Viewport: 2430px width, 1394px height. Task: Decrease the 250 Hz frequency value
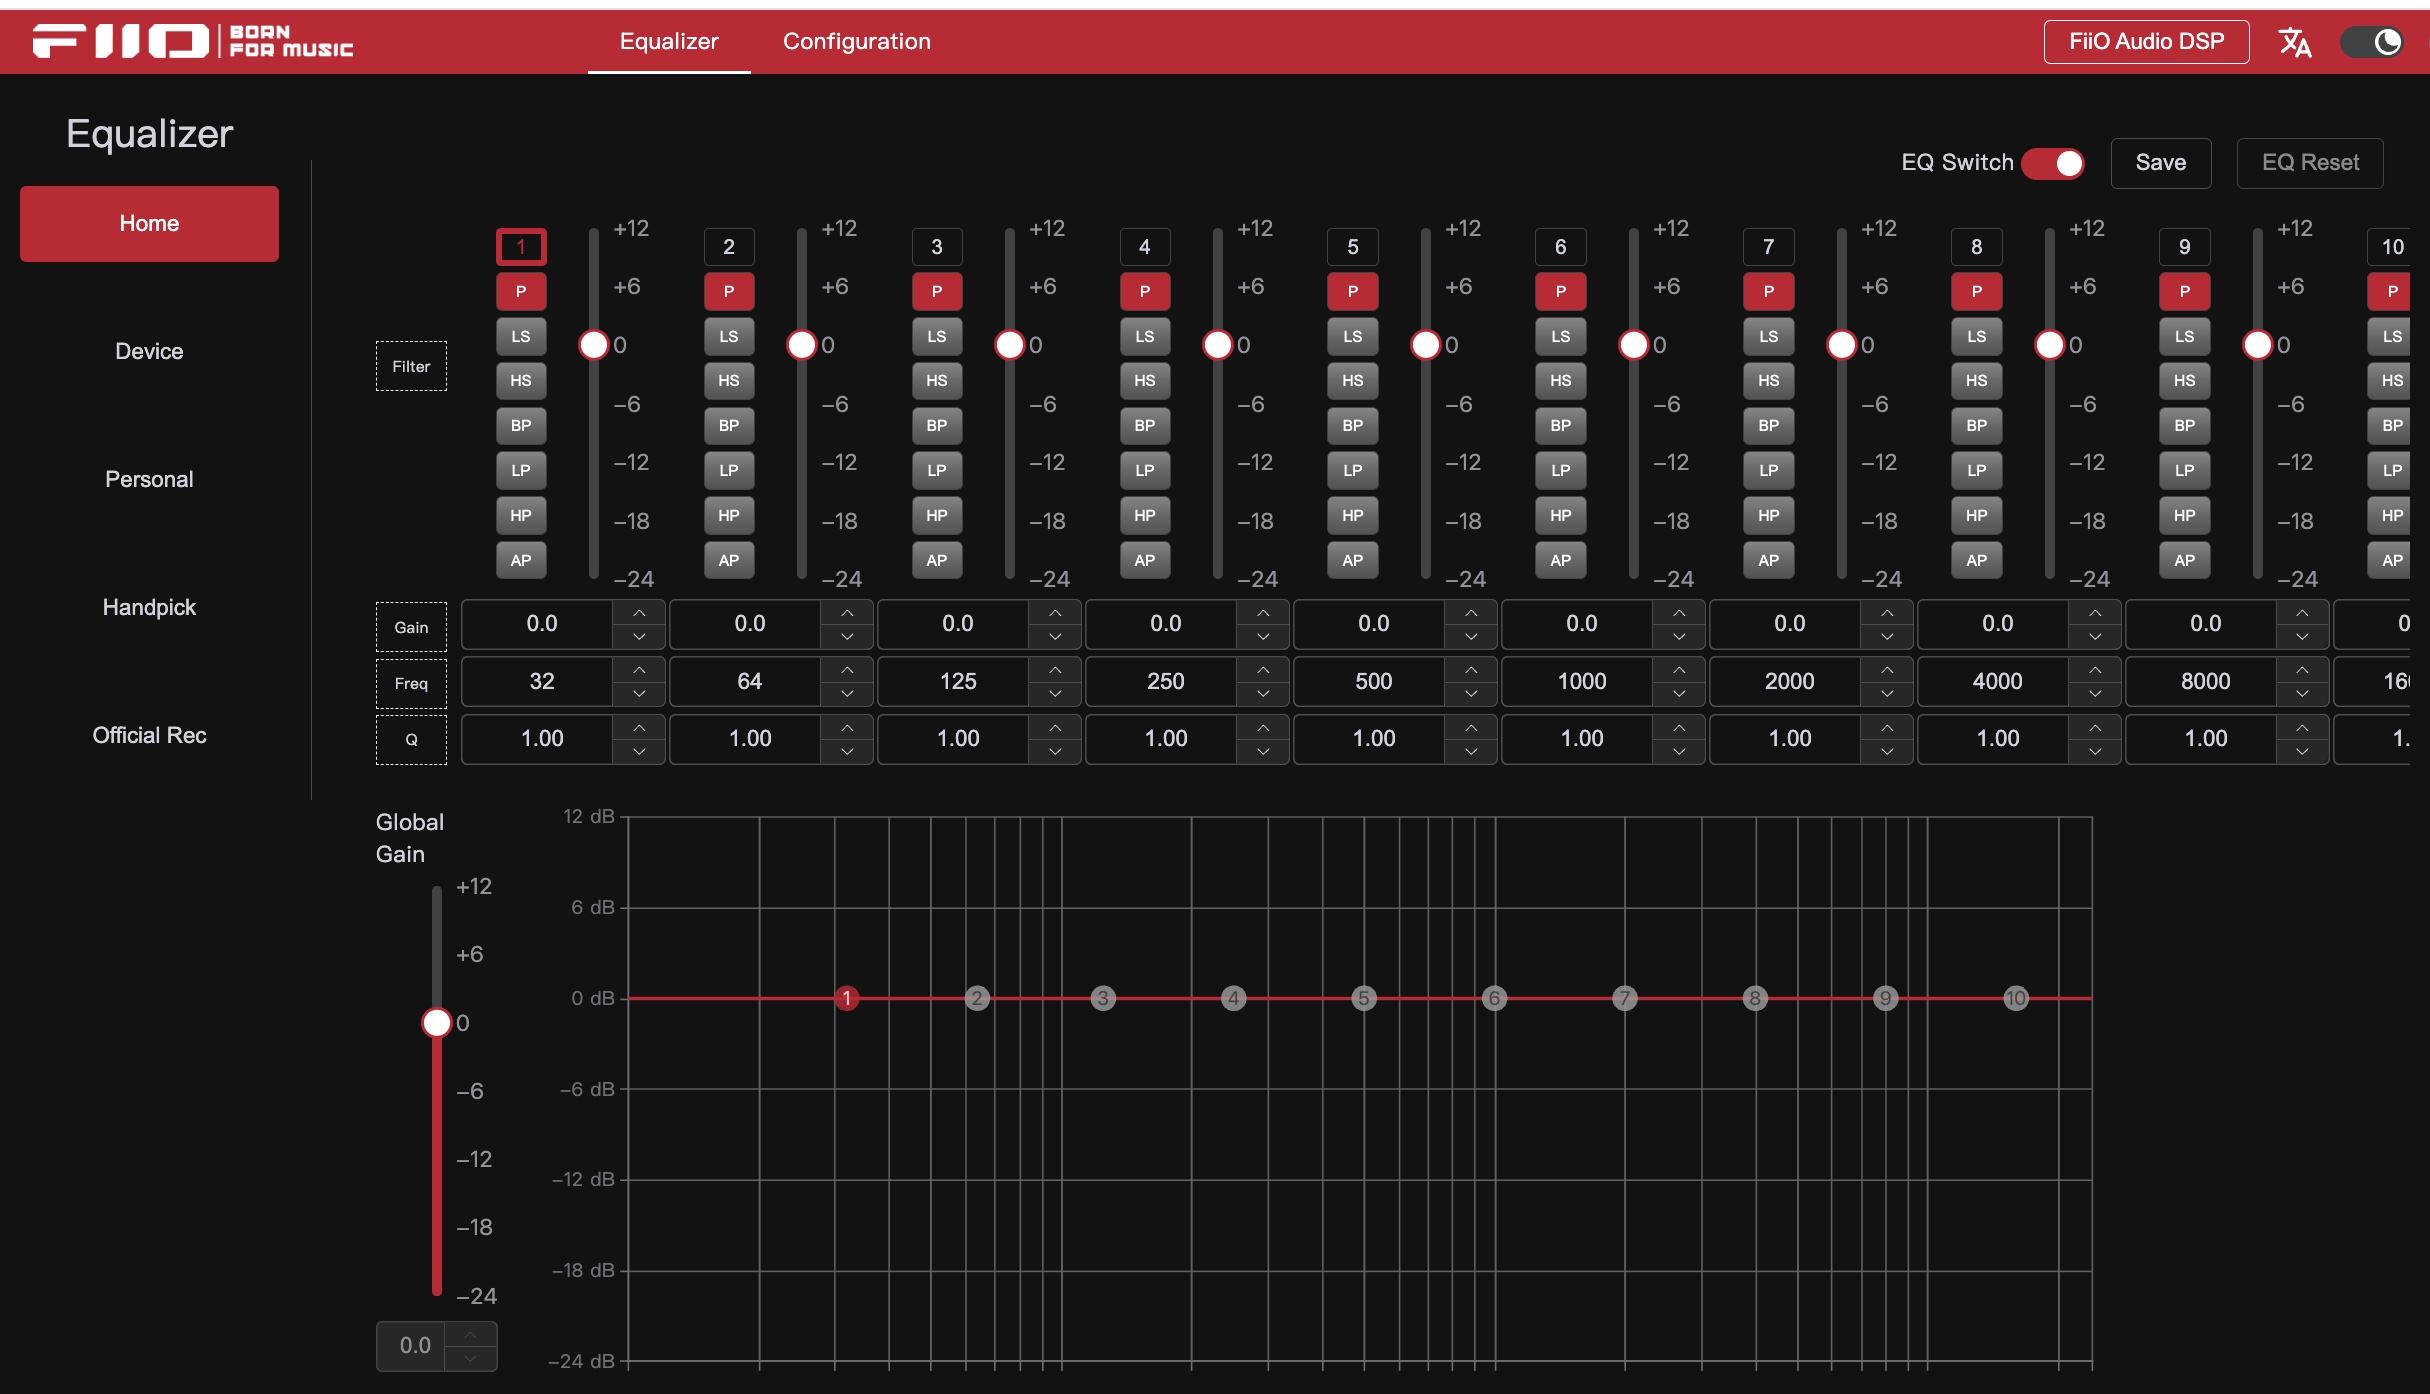click(1263, 694)
